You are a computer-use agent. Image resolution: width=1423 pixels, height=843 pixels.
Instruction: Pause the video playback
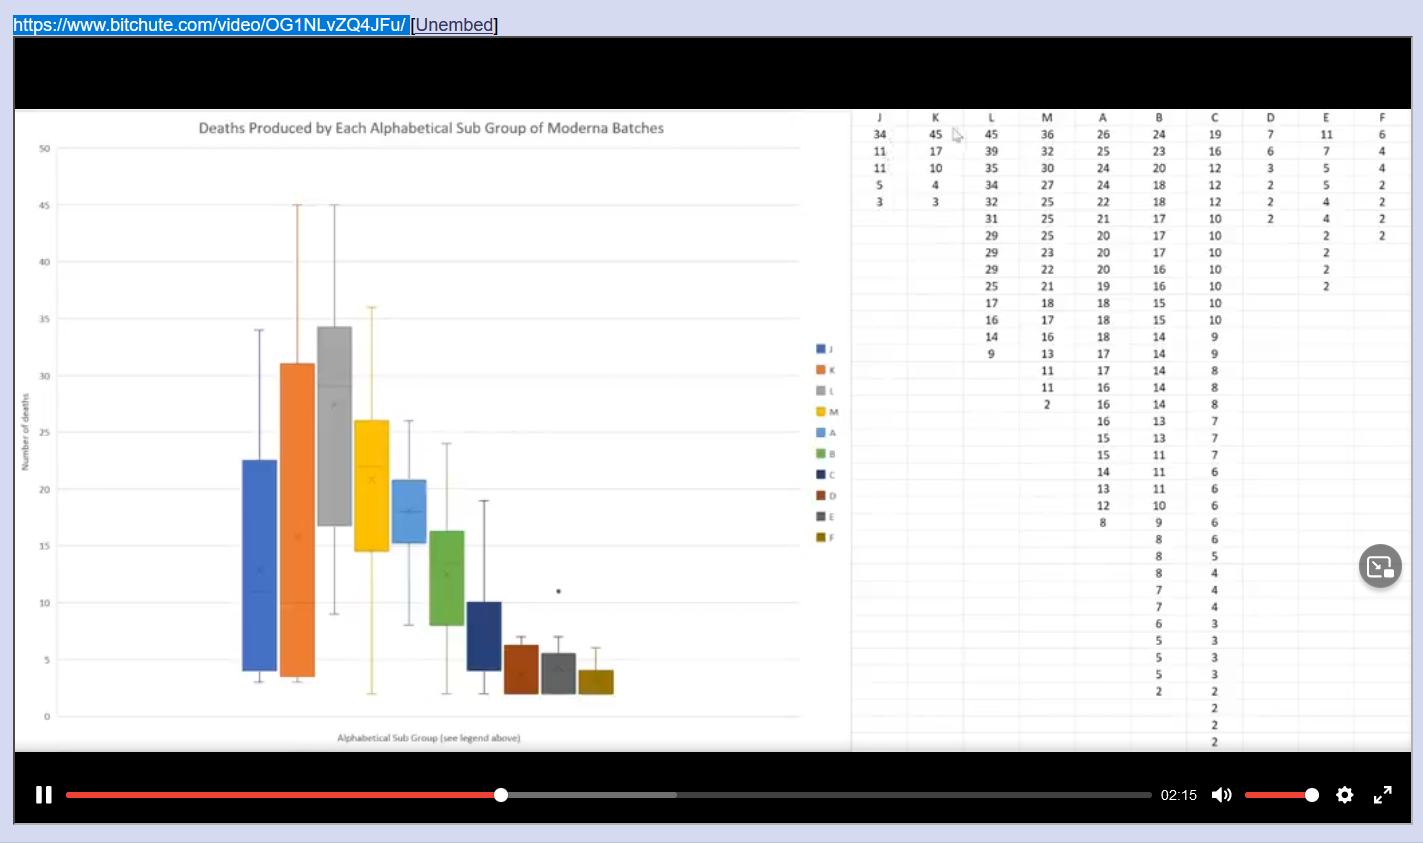tap(44, 795)
